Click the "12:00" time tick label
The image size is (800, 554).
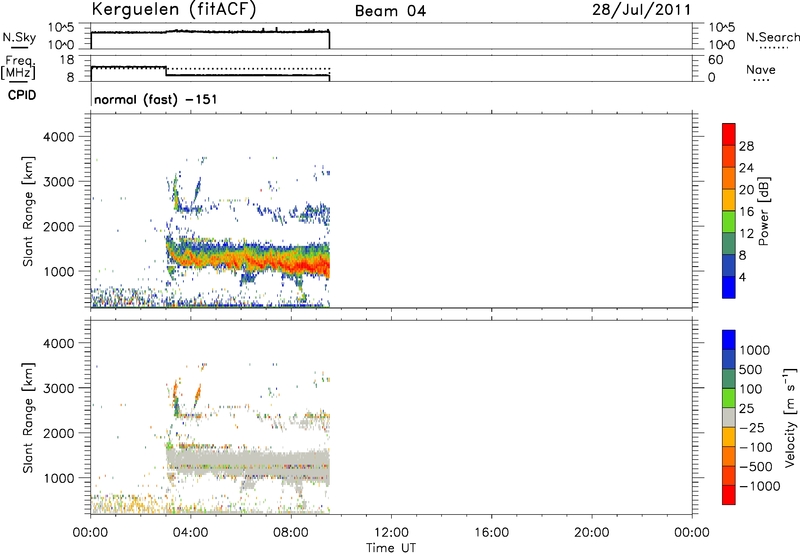[x=391, y=533]
